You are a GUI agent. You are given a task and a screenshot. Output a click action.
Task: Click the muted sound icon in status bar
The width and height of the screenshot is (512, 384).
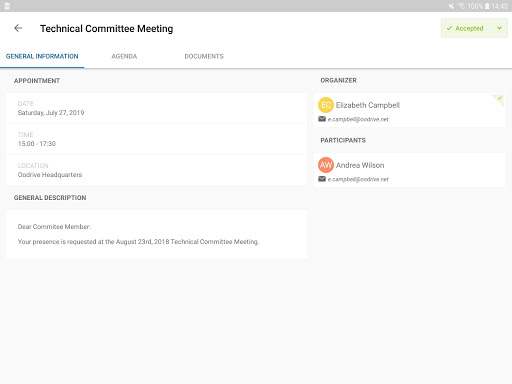[451, 6]
